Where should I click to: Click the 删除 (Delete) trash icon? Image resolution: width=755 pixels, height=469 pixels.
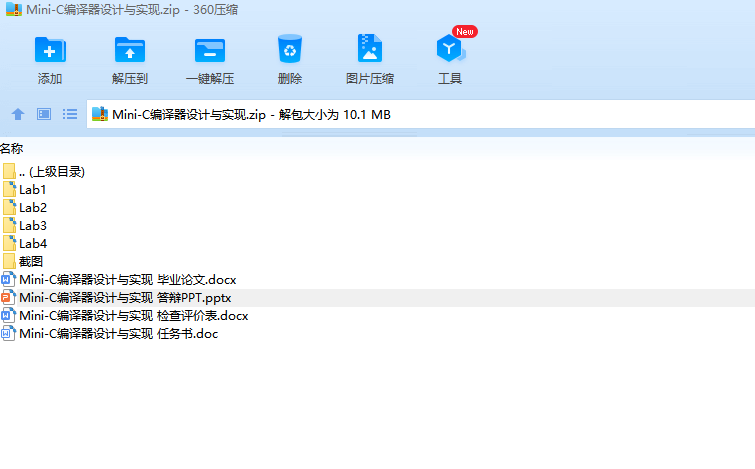point(290,49)
